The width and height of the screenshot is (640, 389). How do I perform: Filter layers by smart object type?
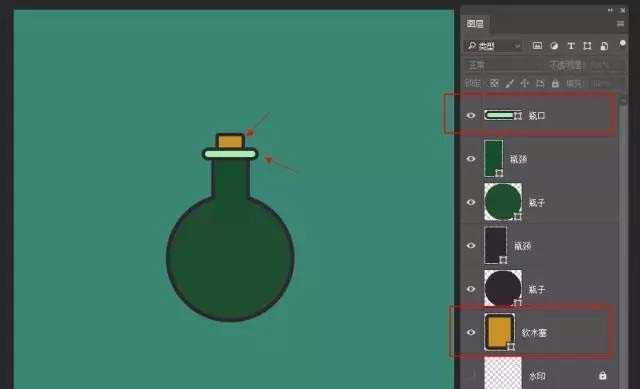click(604, 46)
